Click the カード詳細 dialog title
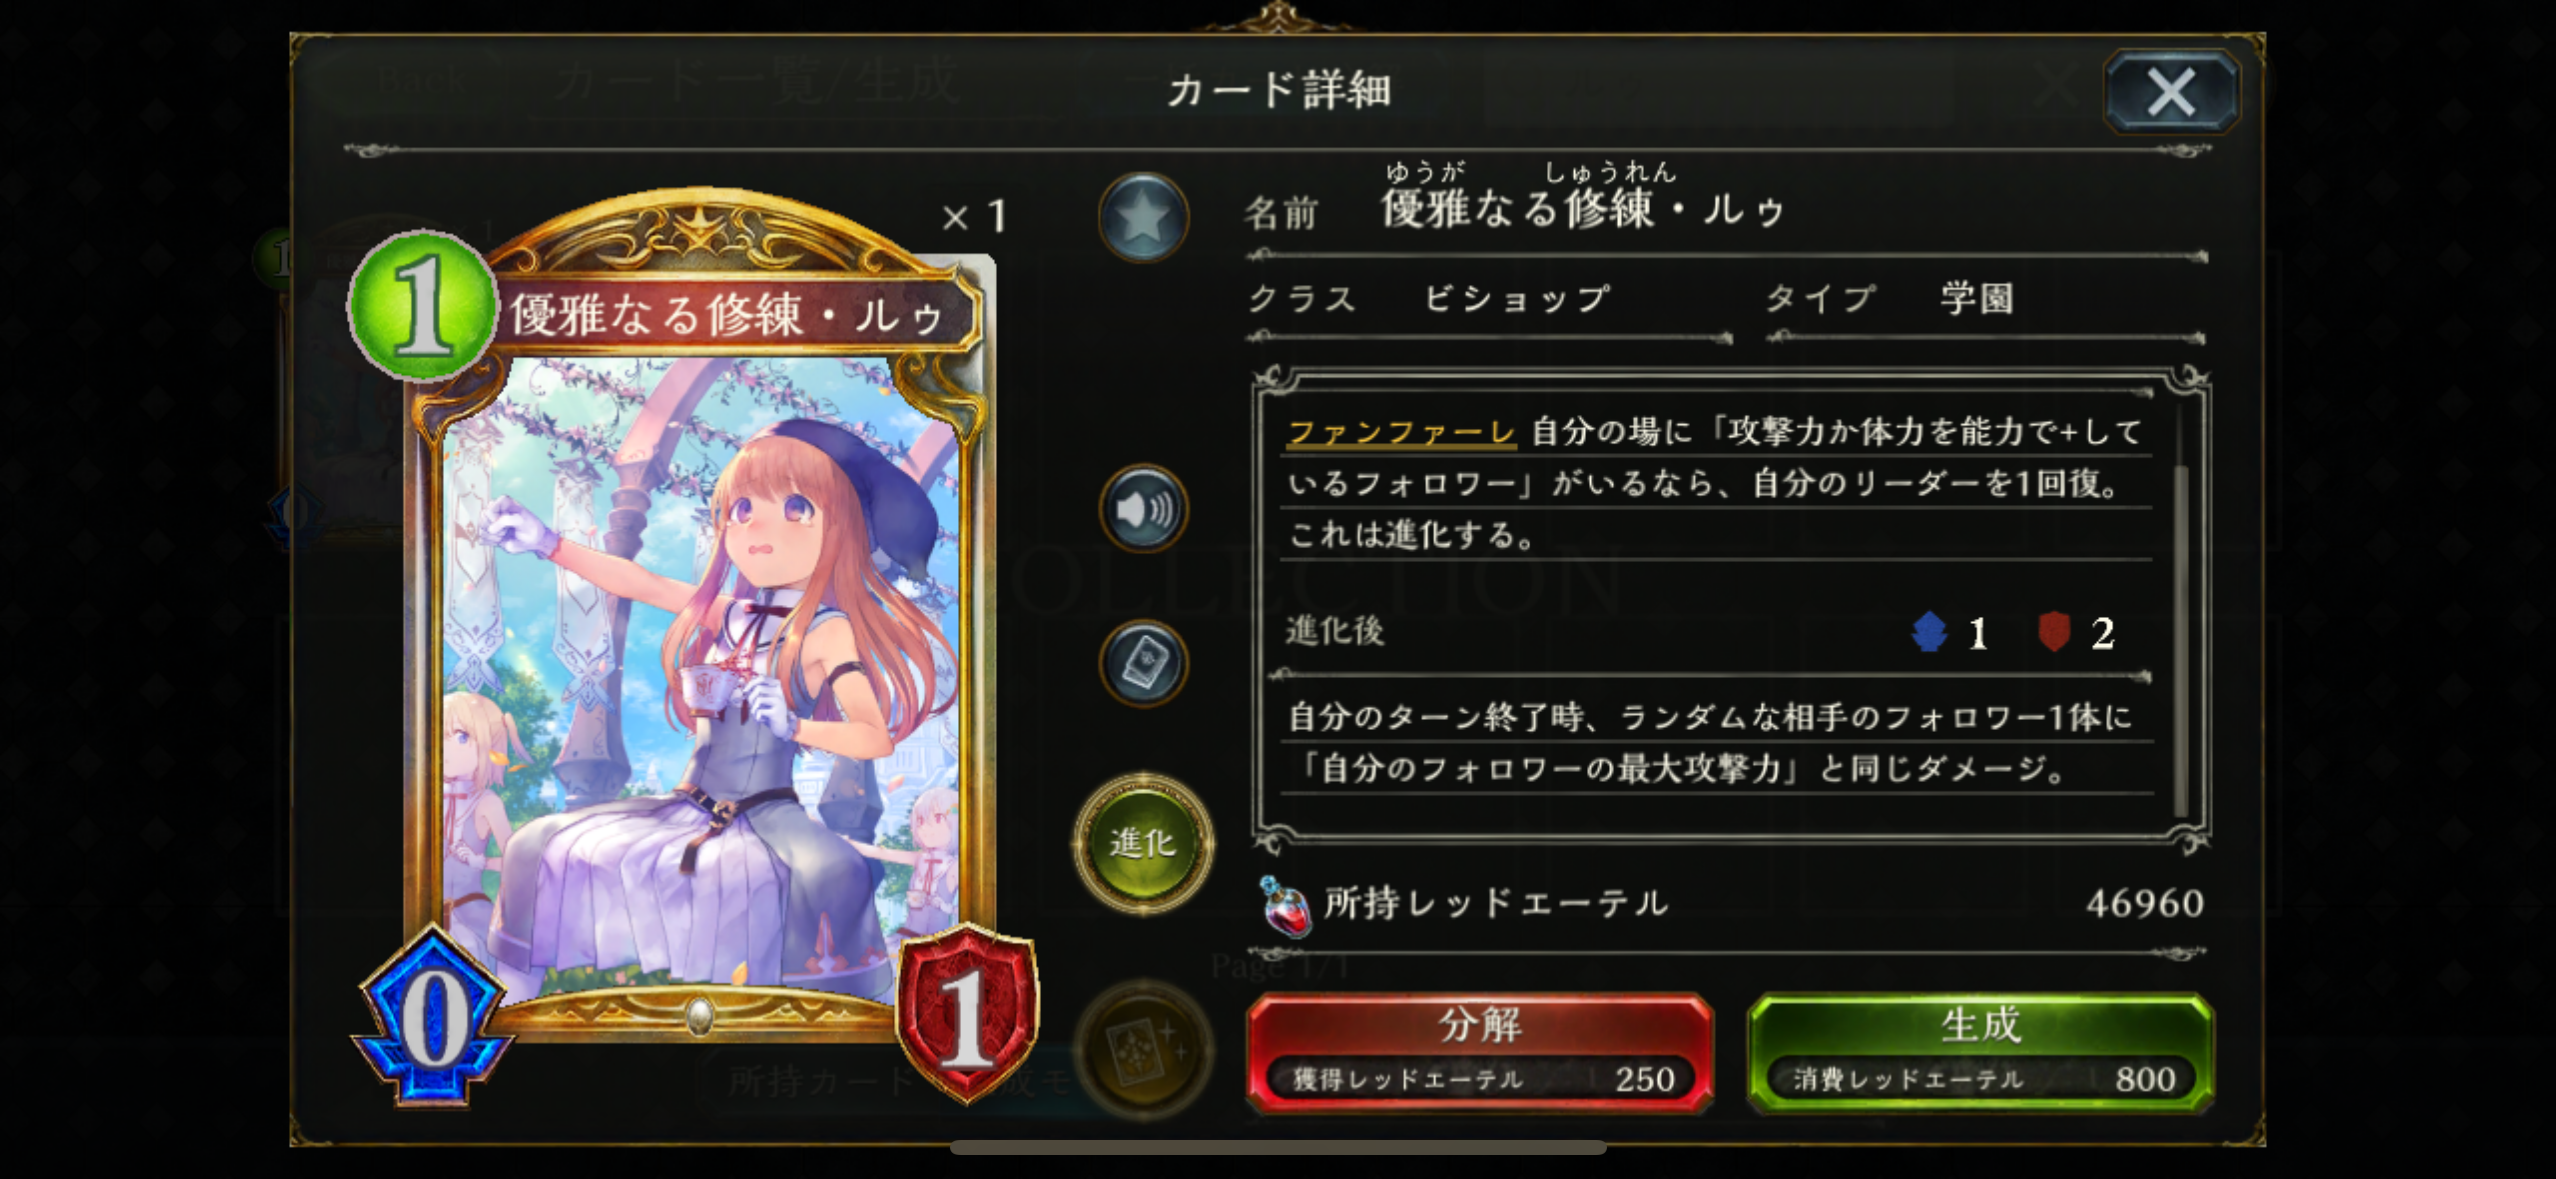This screenshot has width=2556, height=1179. tap(1279, 90)
